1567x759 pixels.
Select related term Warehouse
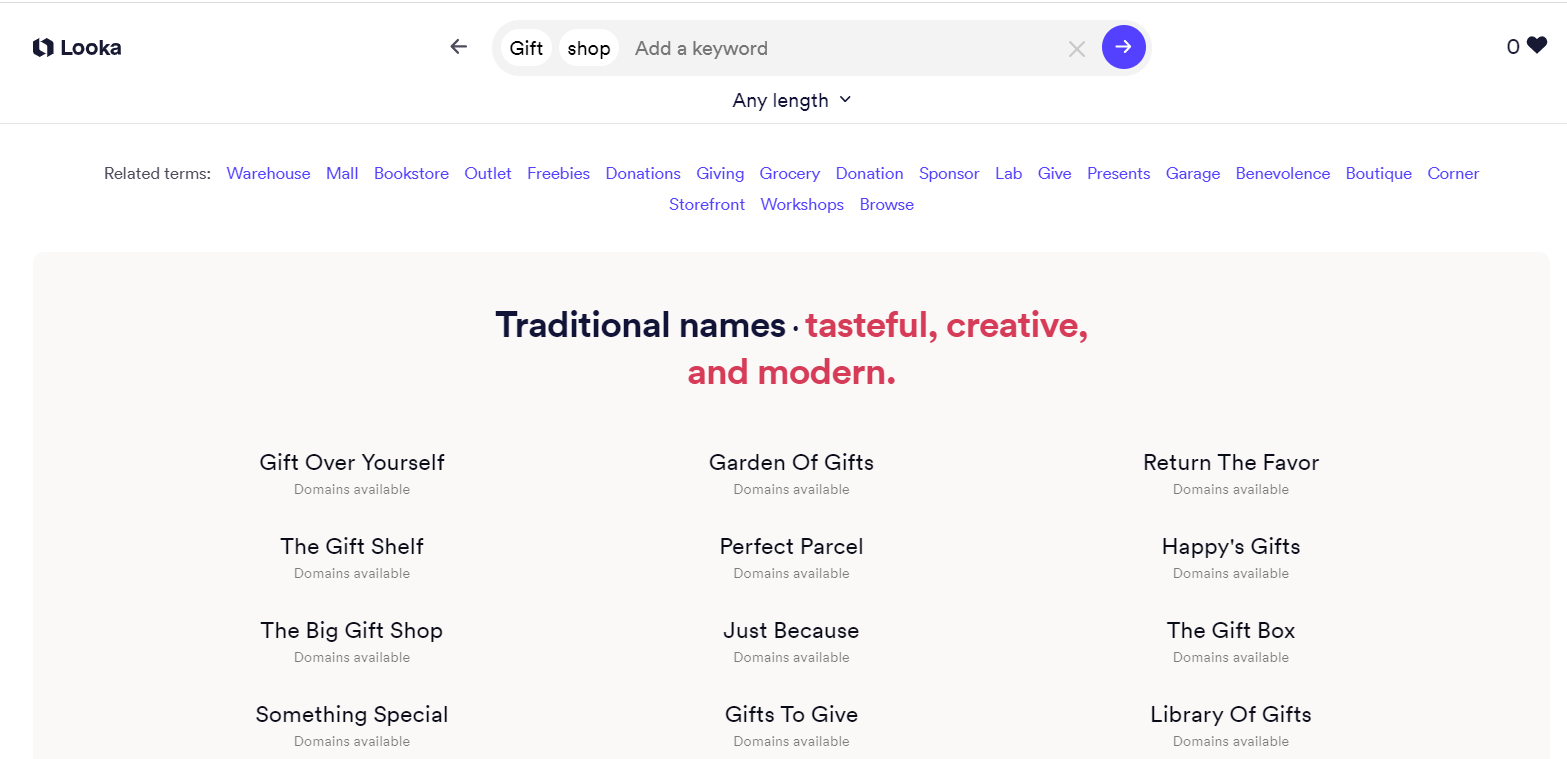coord(268,173)
